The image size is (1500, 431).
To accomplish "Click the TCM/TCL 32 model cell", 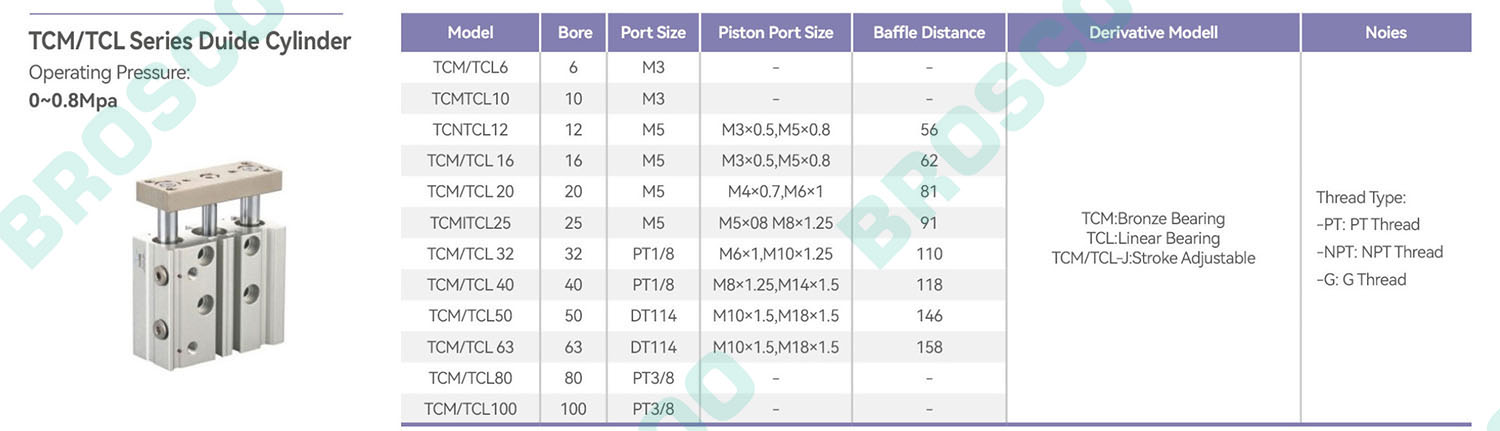I will [470, 254].
